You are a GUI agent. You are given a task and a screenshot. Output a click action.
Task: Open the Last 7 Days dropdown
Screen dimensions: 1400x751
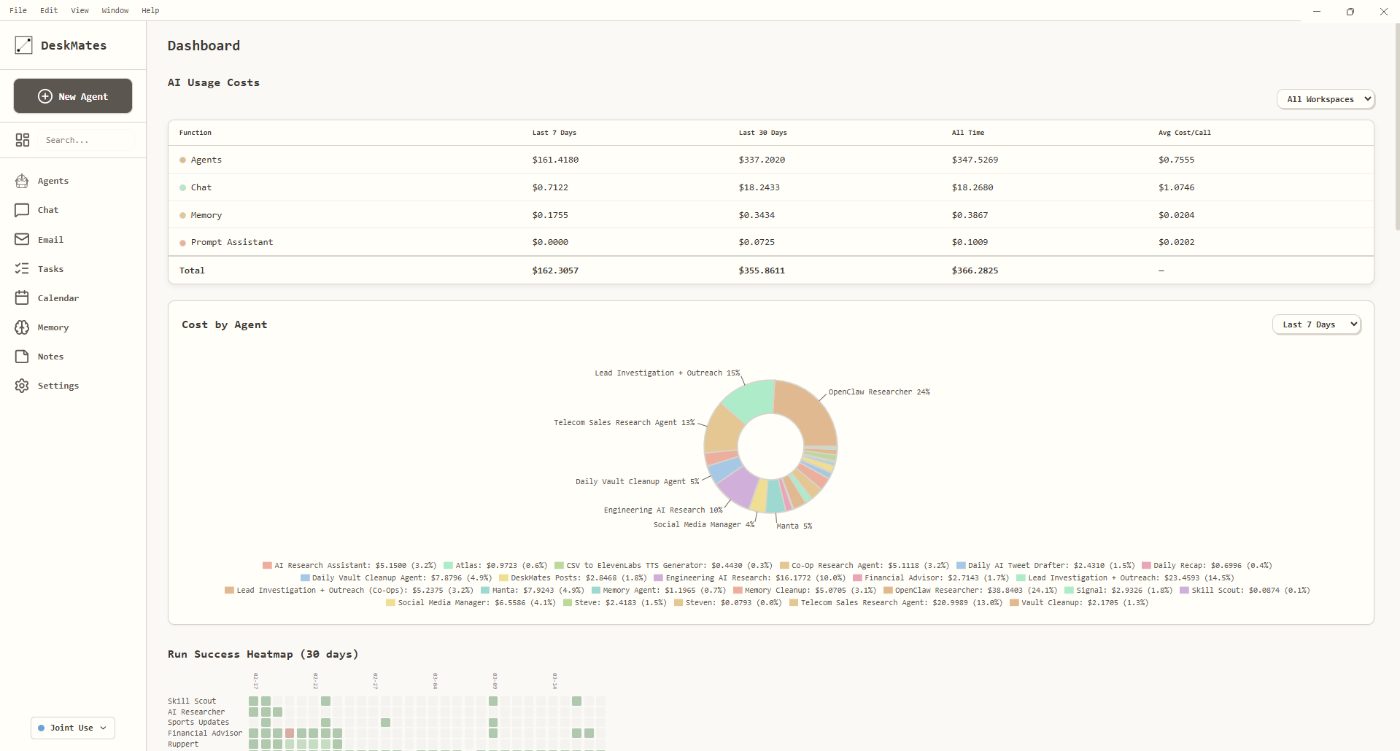[1316, 324]
